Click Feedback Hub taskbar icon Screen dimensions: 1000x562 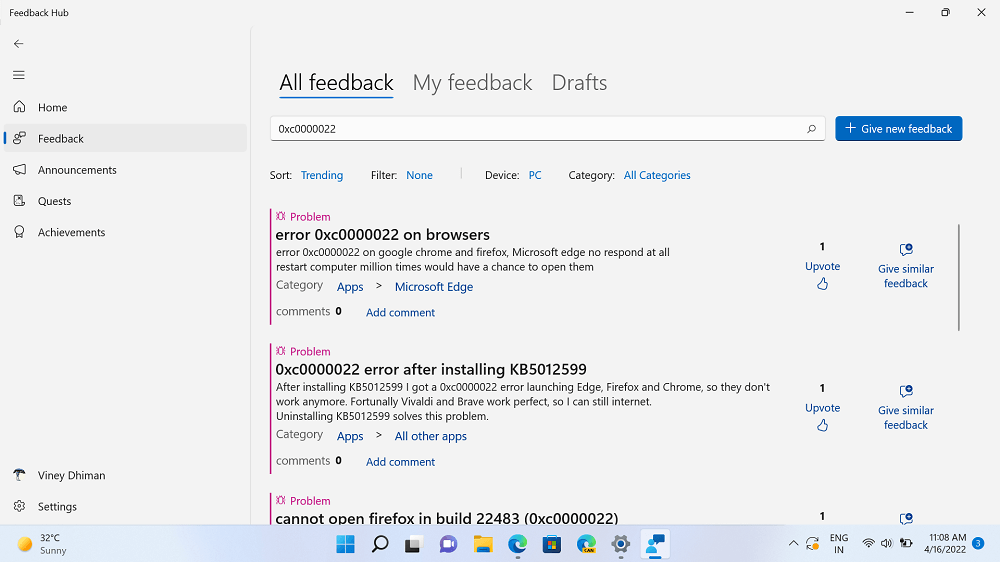click(655, 544)
